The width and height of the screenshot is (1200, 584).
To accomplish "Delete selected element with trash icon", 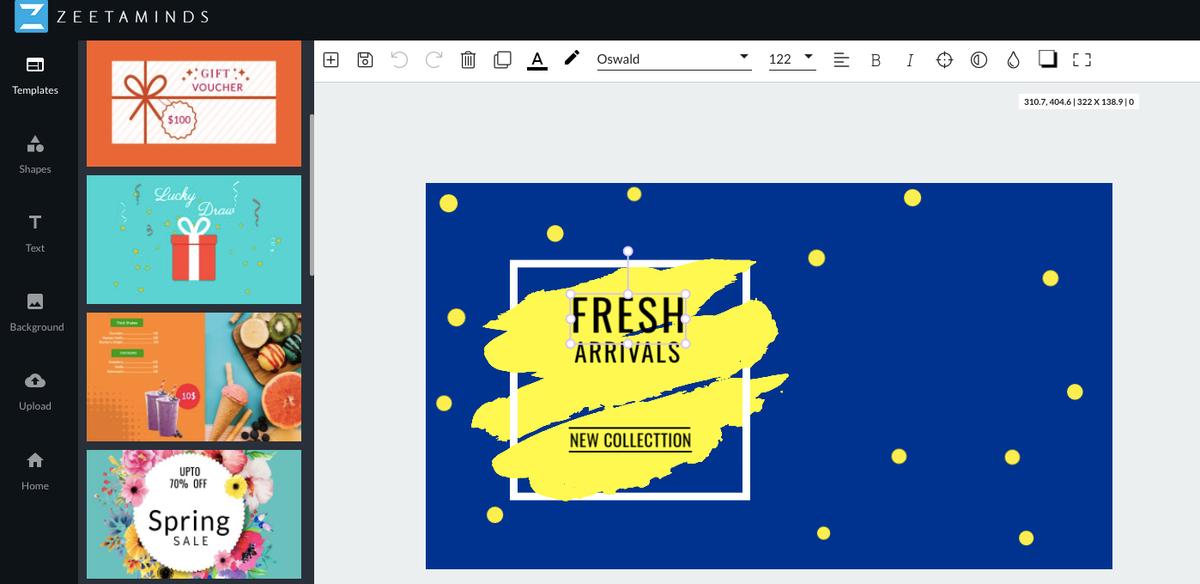I will 468,60.
